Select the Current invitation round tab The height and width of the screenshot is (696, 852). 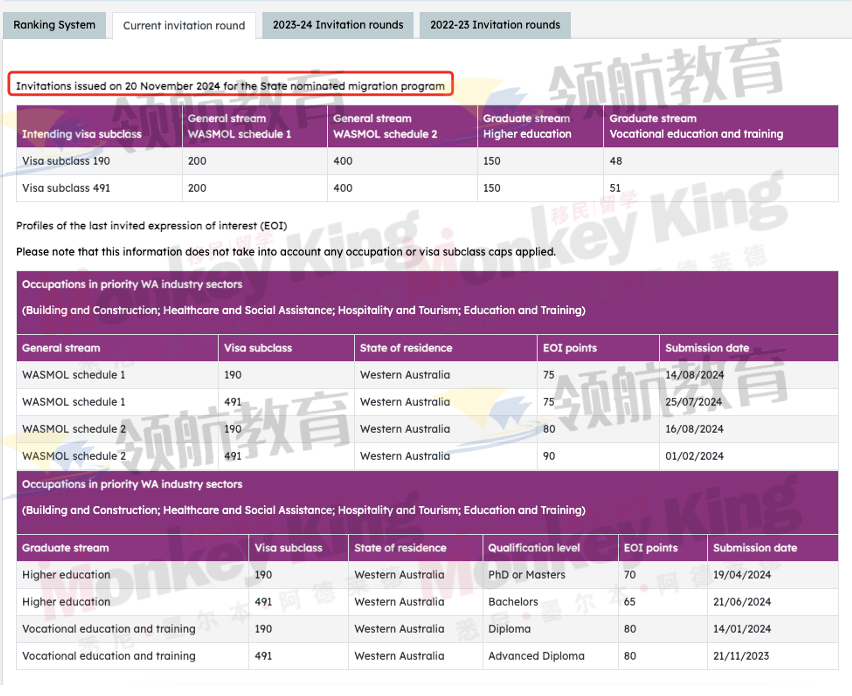point(184,26)
